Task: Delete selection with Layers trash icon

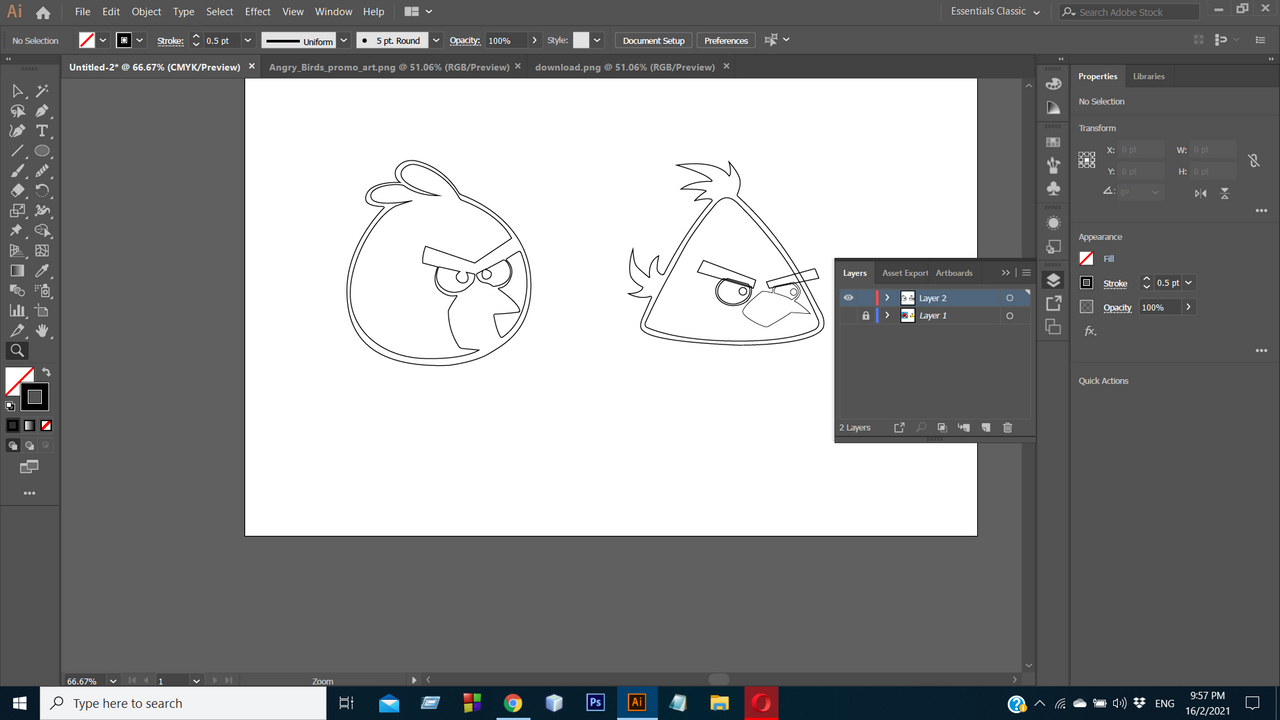Action: [1007, 428]
